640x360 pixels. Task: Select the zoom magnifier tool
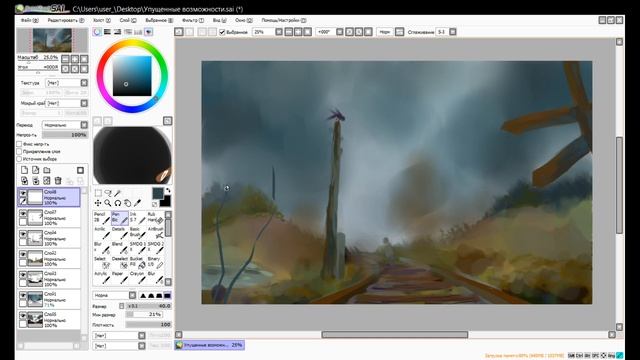108,203
